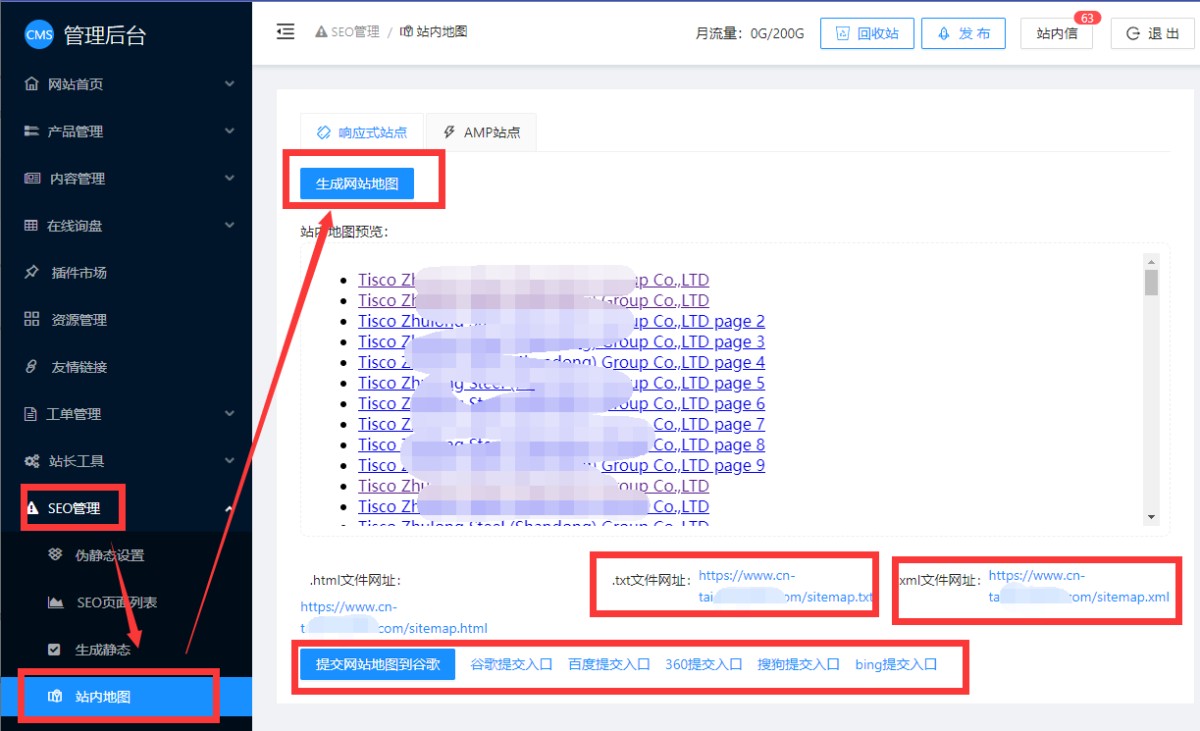Viewport: 1200px width, 731px height.
Task: Select the 响应式站点 tab
Action: (x=361, y=132)
